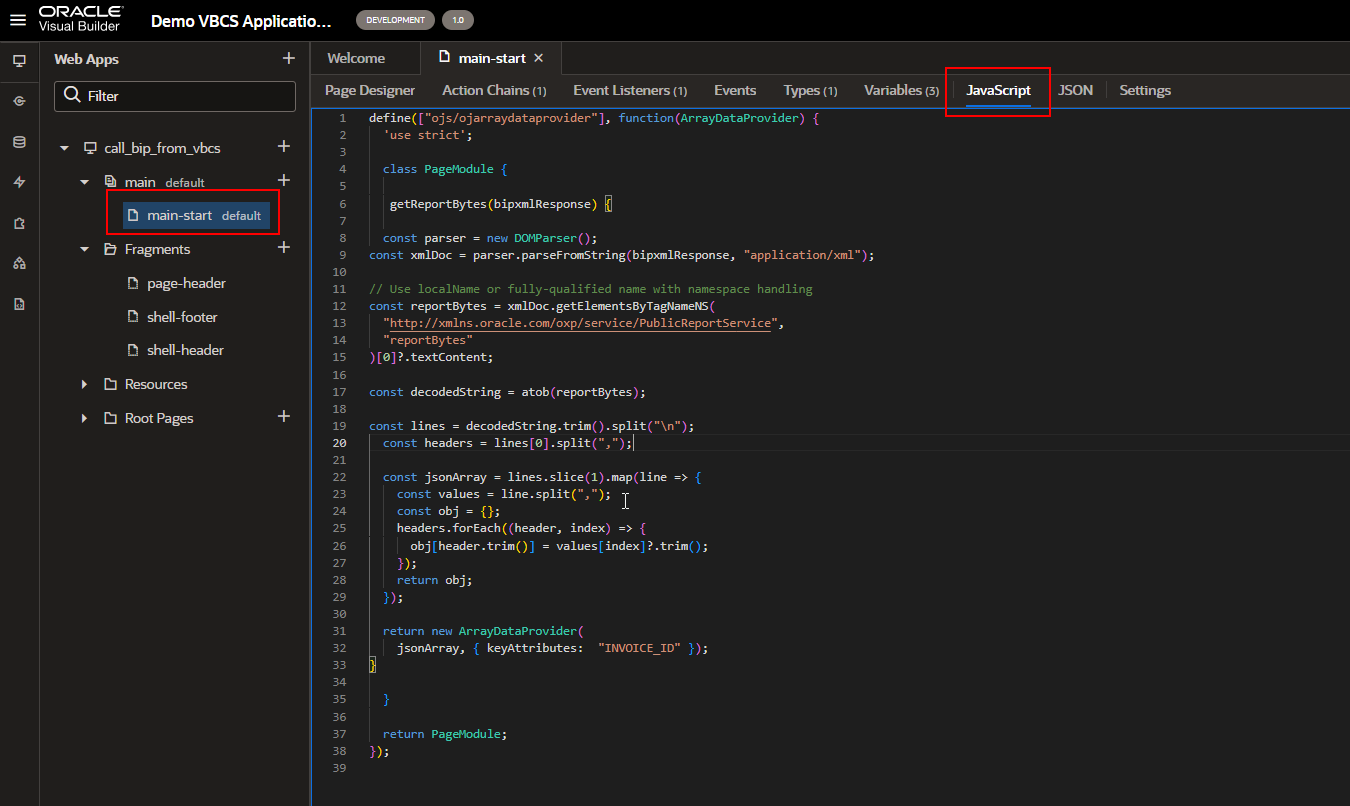Open the Action Chains tab

click(494, 90)
